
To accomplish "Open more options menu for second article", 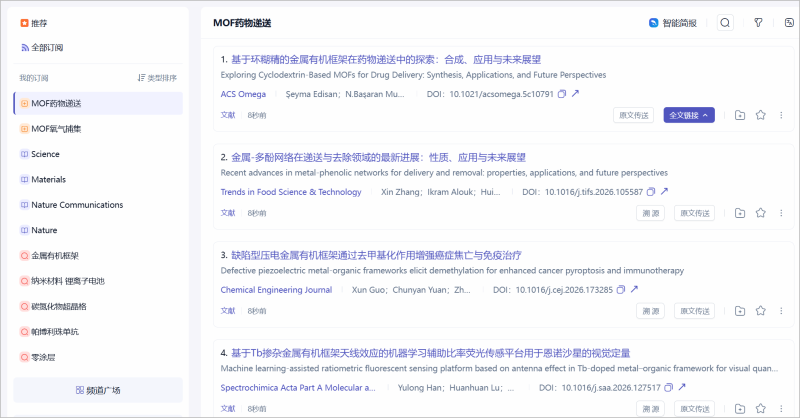I will (x=781, y=213).
